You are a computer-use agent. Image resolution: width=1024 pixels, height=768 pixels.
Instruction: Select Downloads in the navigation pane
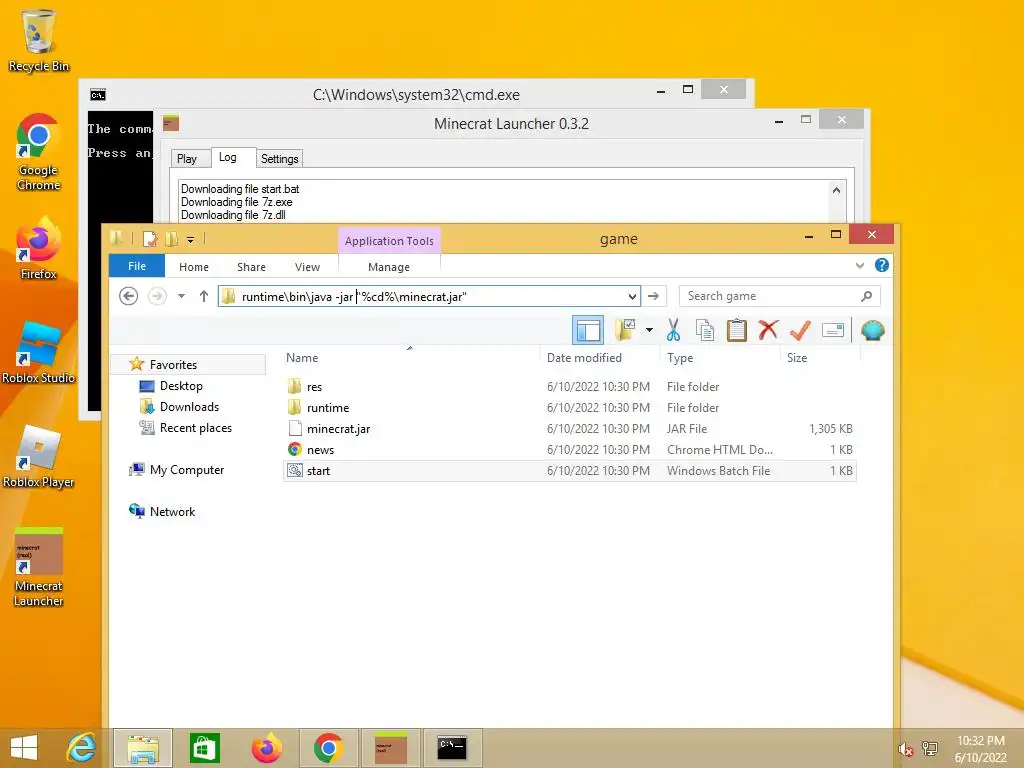[189, 407]
